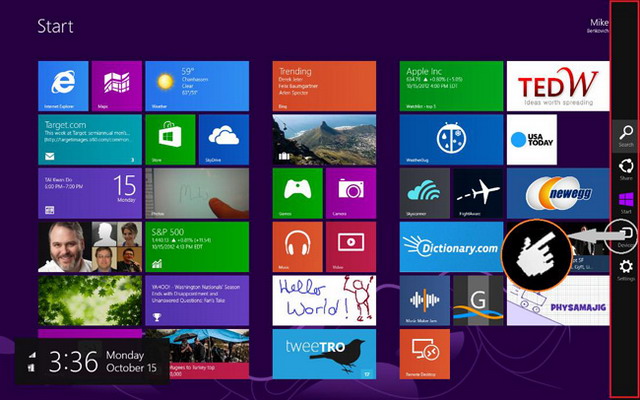Launch the Music Maker Jam tile
Viewport: 640px width, 400px height.
pyautogui.click(x=425, y=300)
